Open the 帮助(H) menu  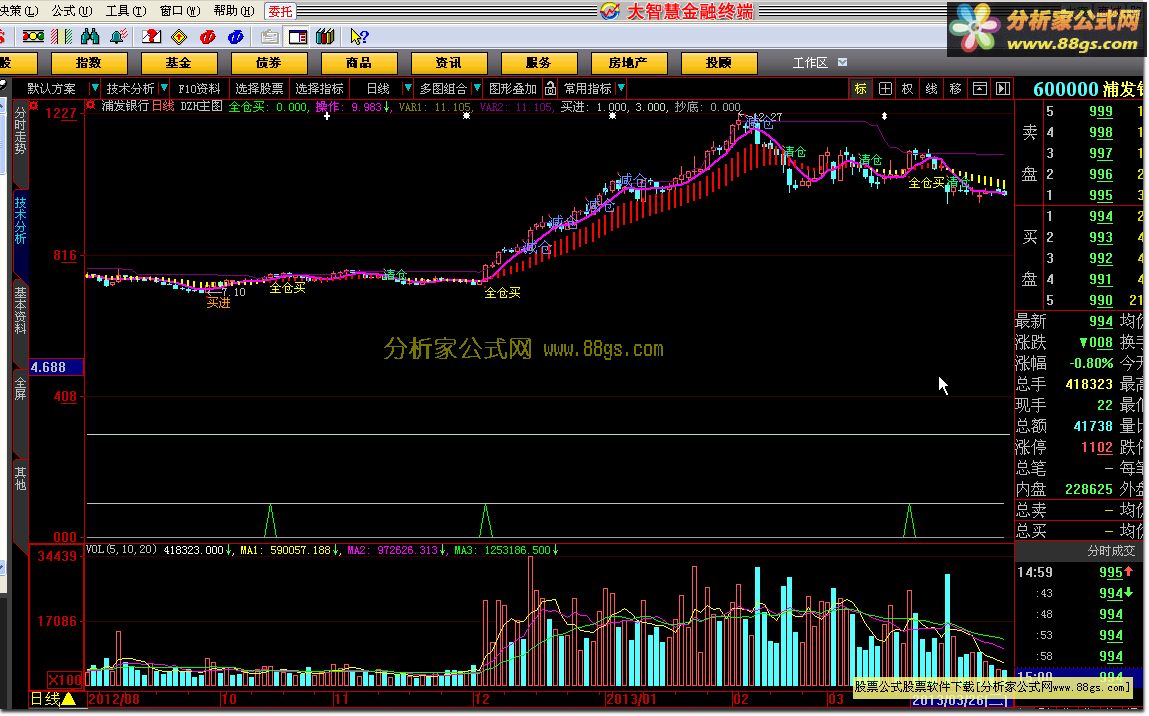234,10
